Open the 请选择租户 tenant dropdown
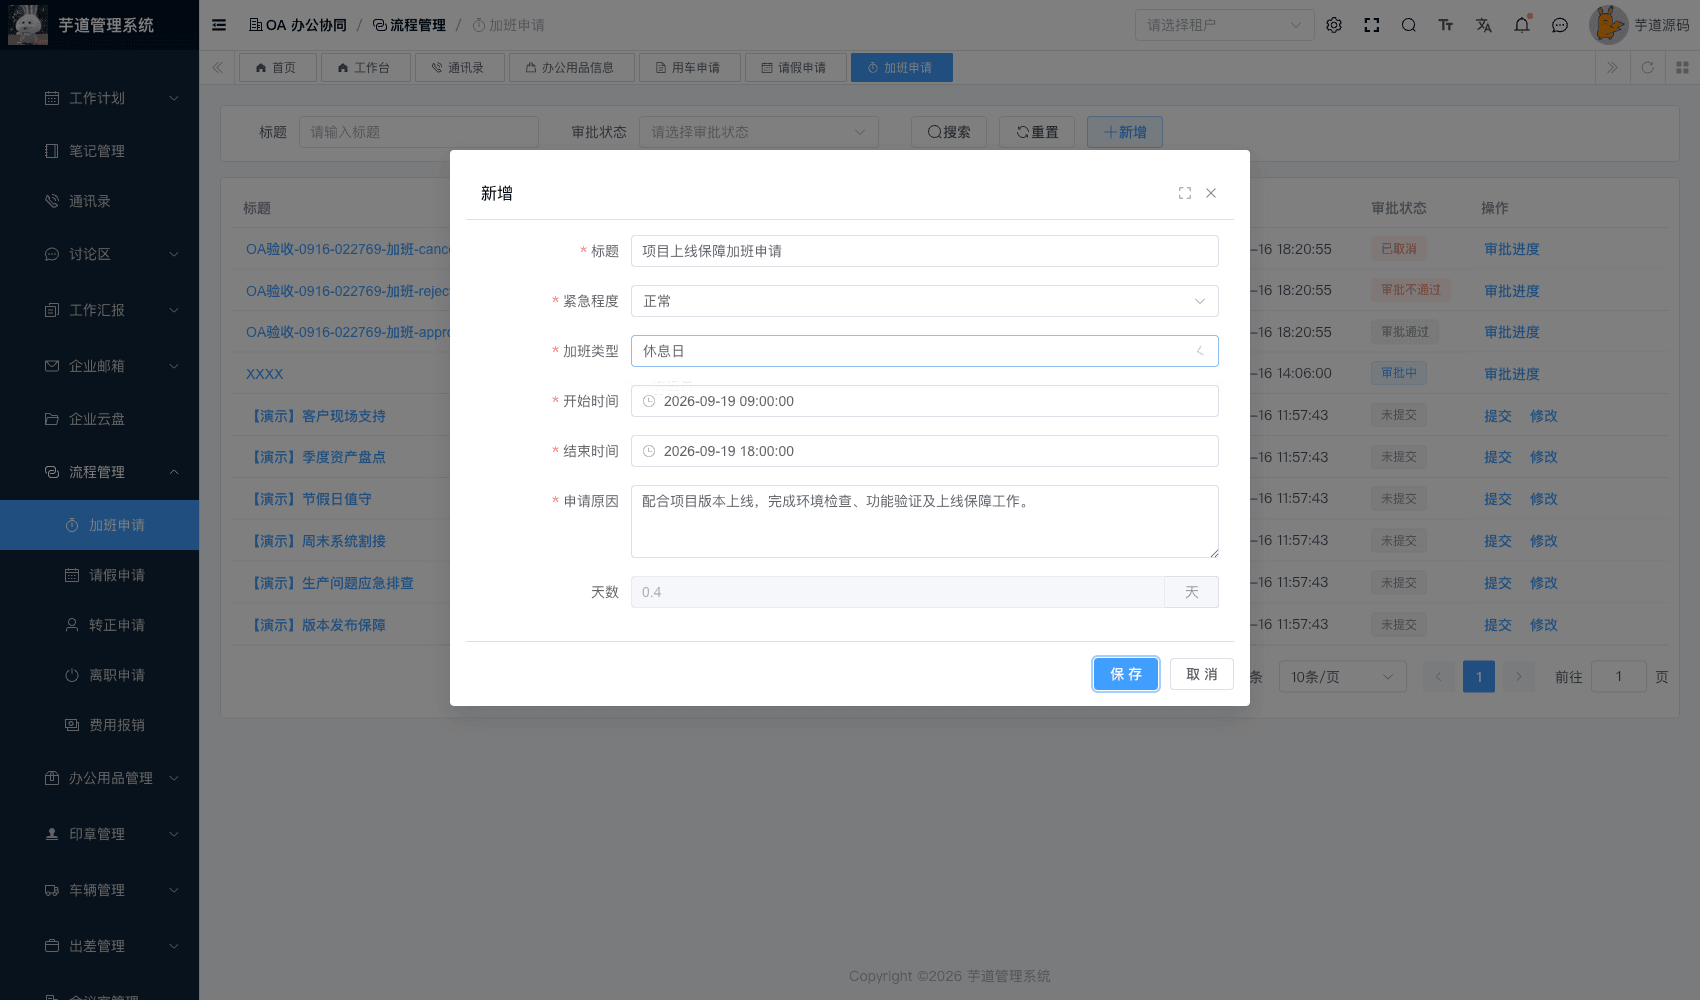The height and width of the screenshot is (1000, 1700). pos(1225,25)
